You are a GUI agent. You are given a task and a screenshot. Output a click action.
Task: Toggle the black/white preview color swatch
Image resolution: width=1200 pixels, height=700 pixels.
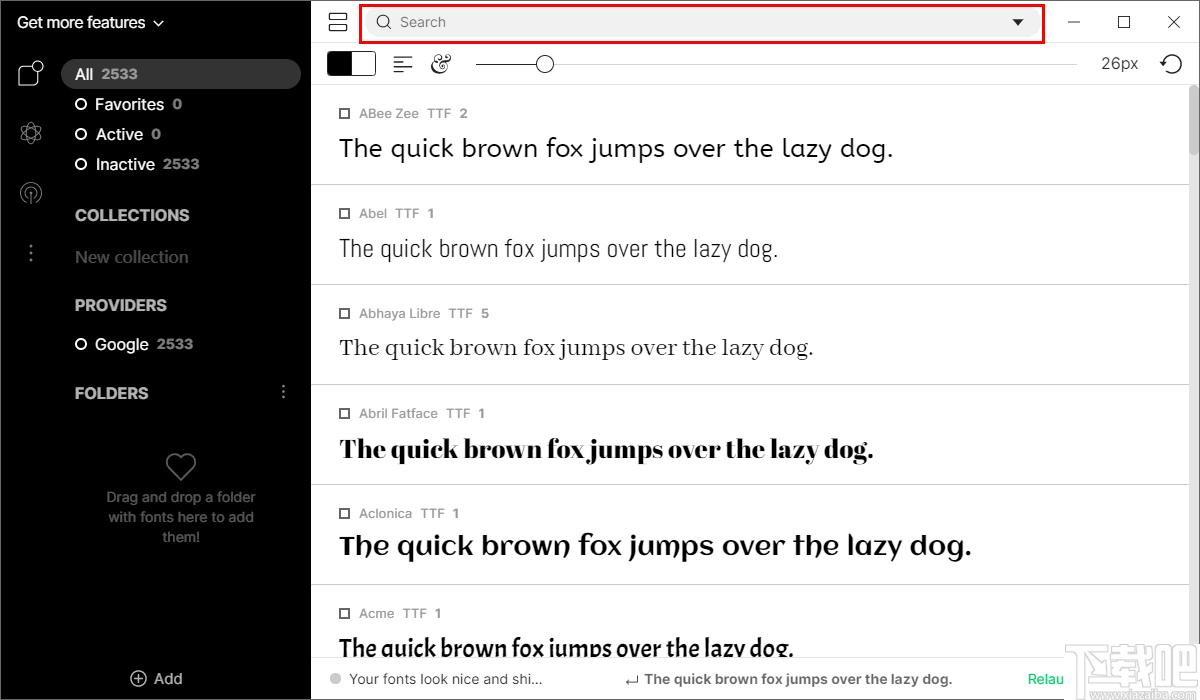point(351,64)
